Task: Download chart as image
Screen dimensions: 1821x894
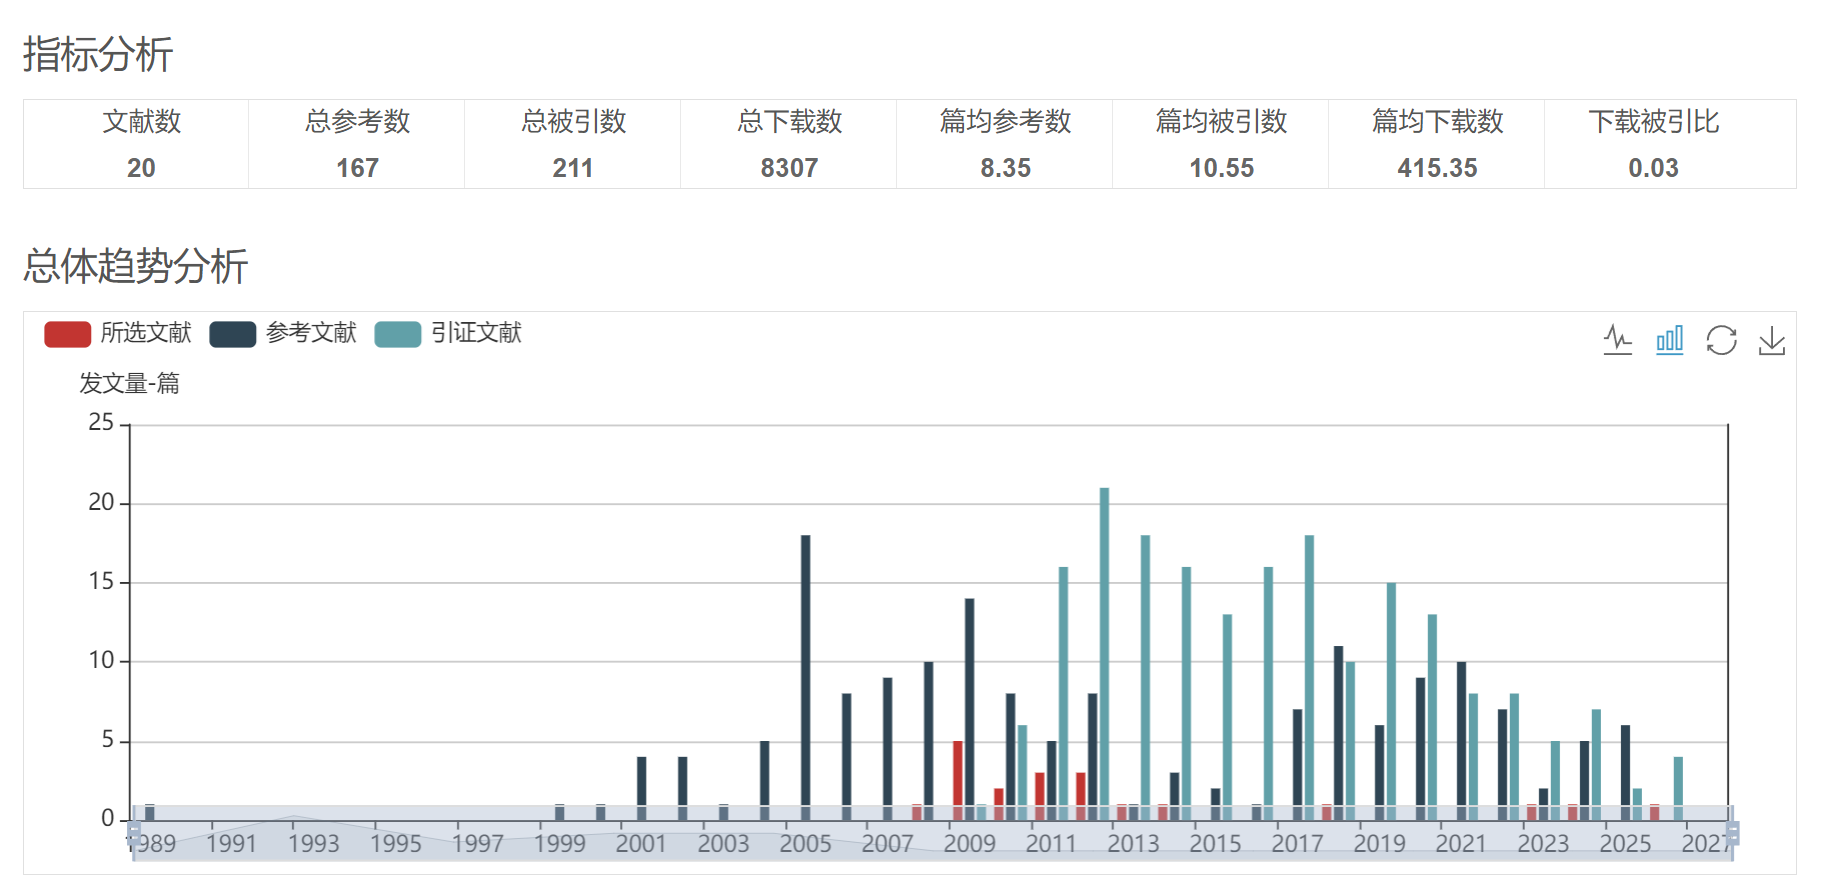Action: 1772,340
